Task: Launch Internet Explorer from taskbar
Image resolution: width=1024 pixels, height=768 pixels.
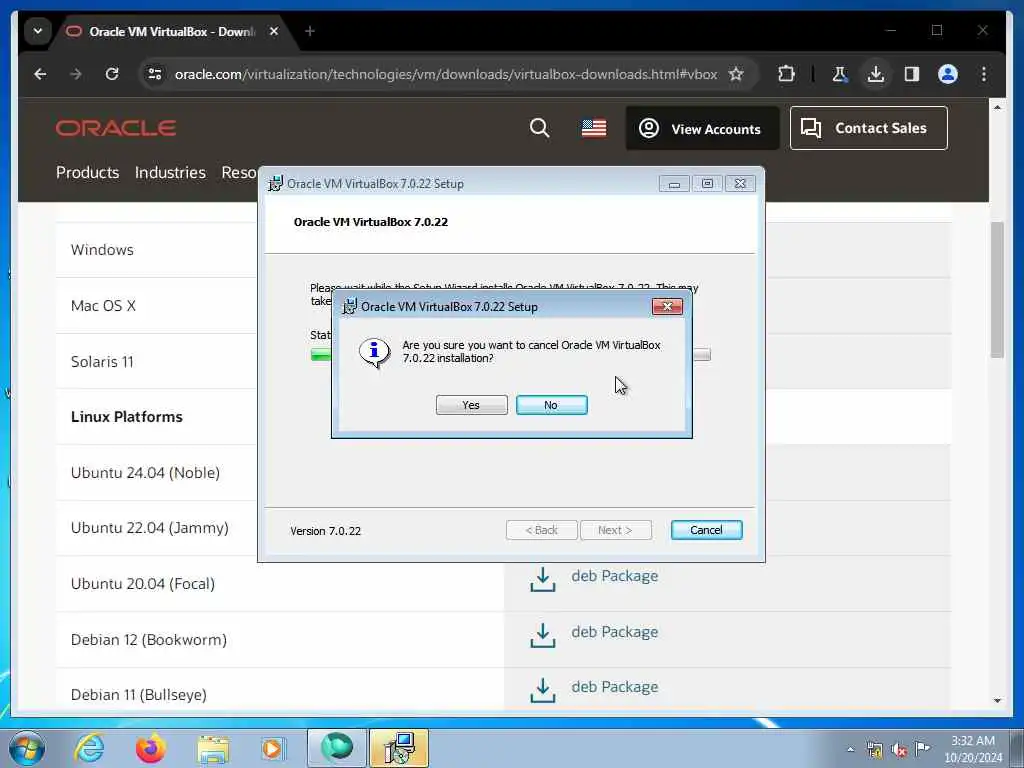Action: click(89, 748)
